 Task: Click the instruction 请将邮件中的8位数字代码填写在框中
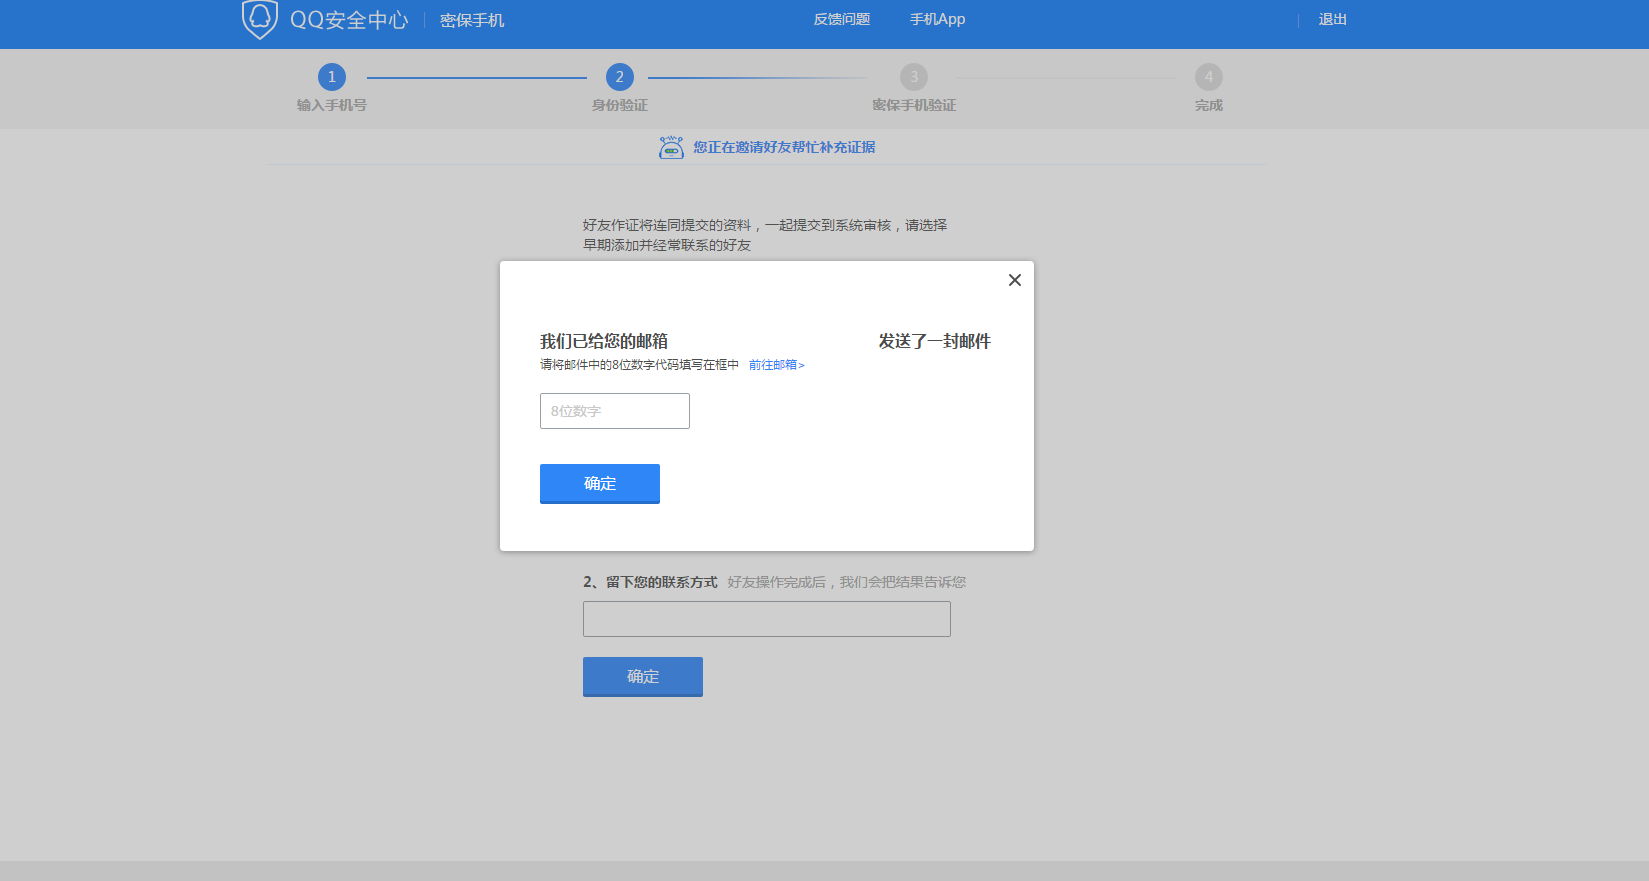(640, 365)
